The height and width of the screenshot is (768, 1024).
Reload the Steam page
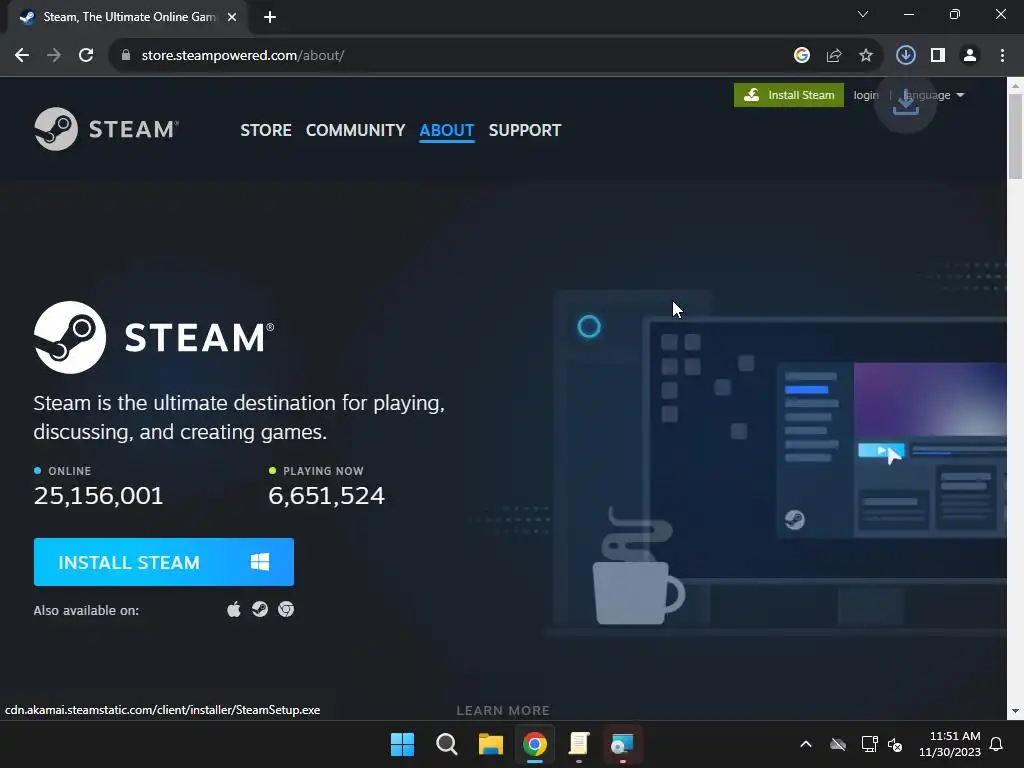[86, 56]
